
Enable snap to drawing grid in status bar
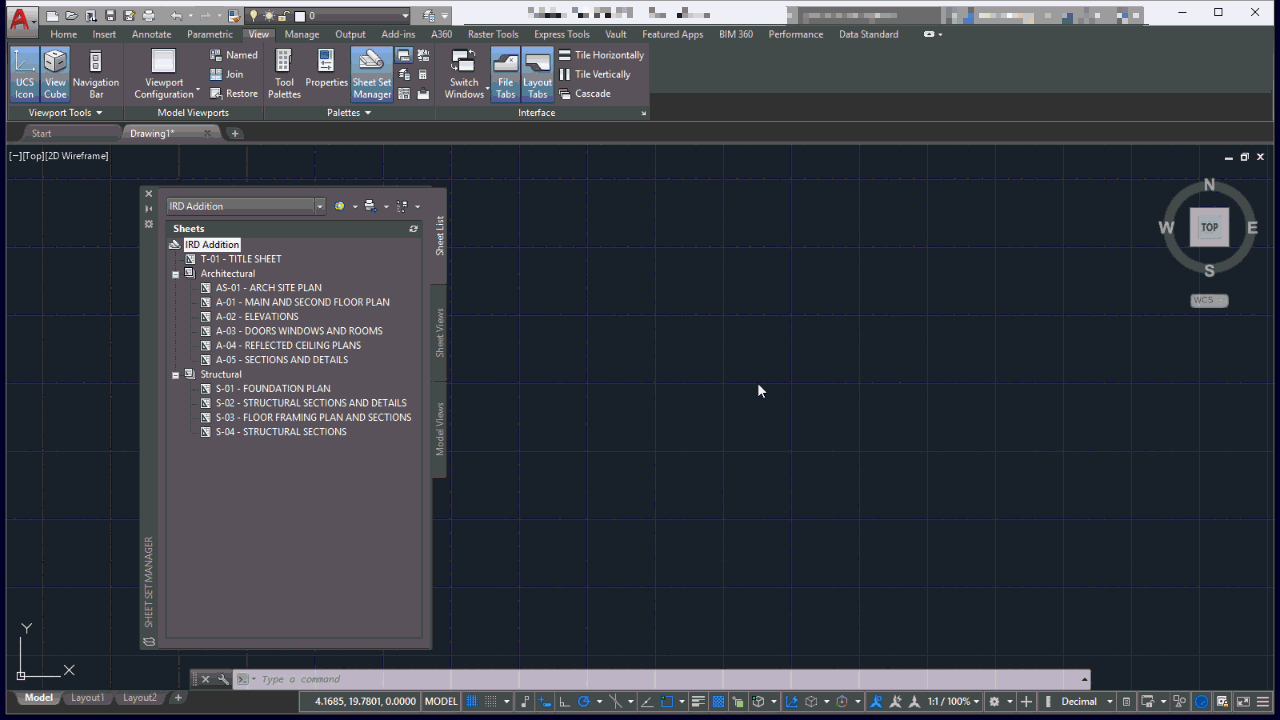[488, 701]
